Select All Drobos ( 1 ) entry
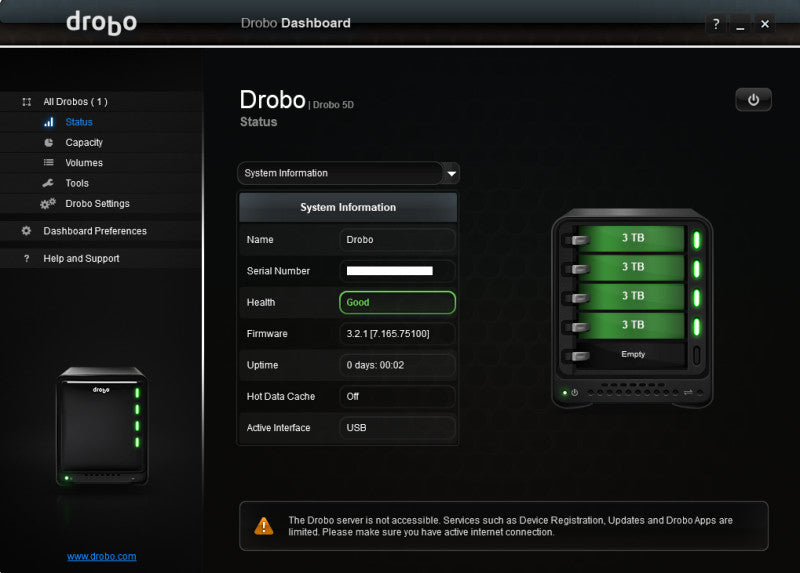 click(x=76, y=102)
